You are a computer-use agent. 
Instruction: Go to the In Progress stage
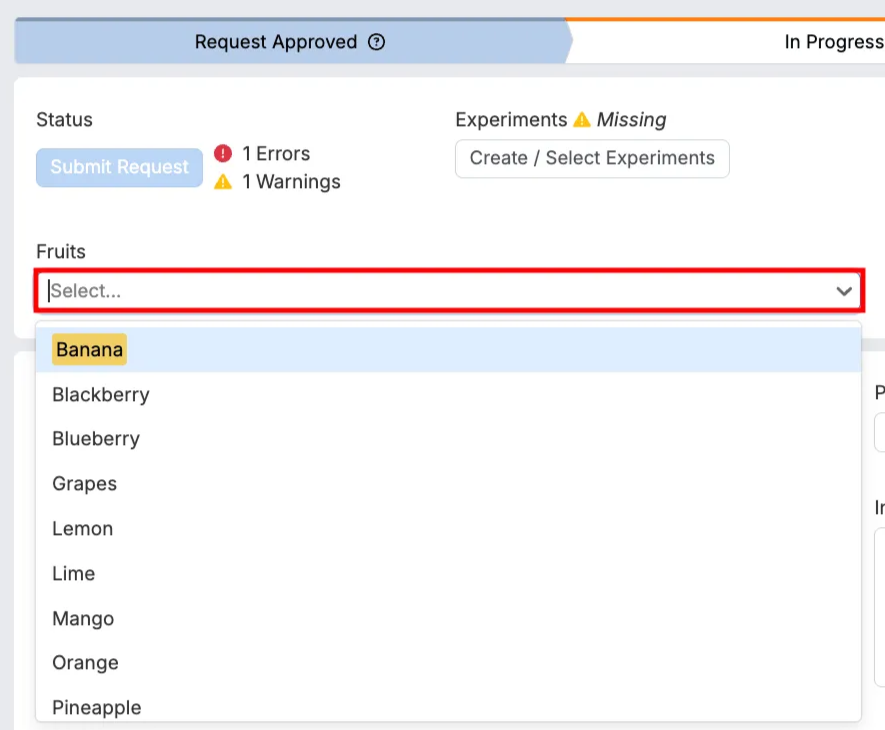point(832,42)
